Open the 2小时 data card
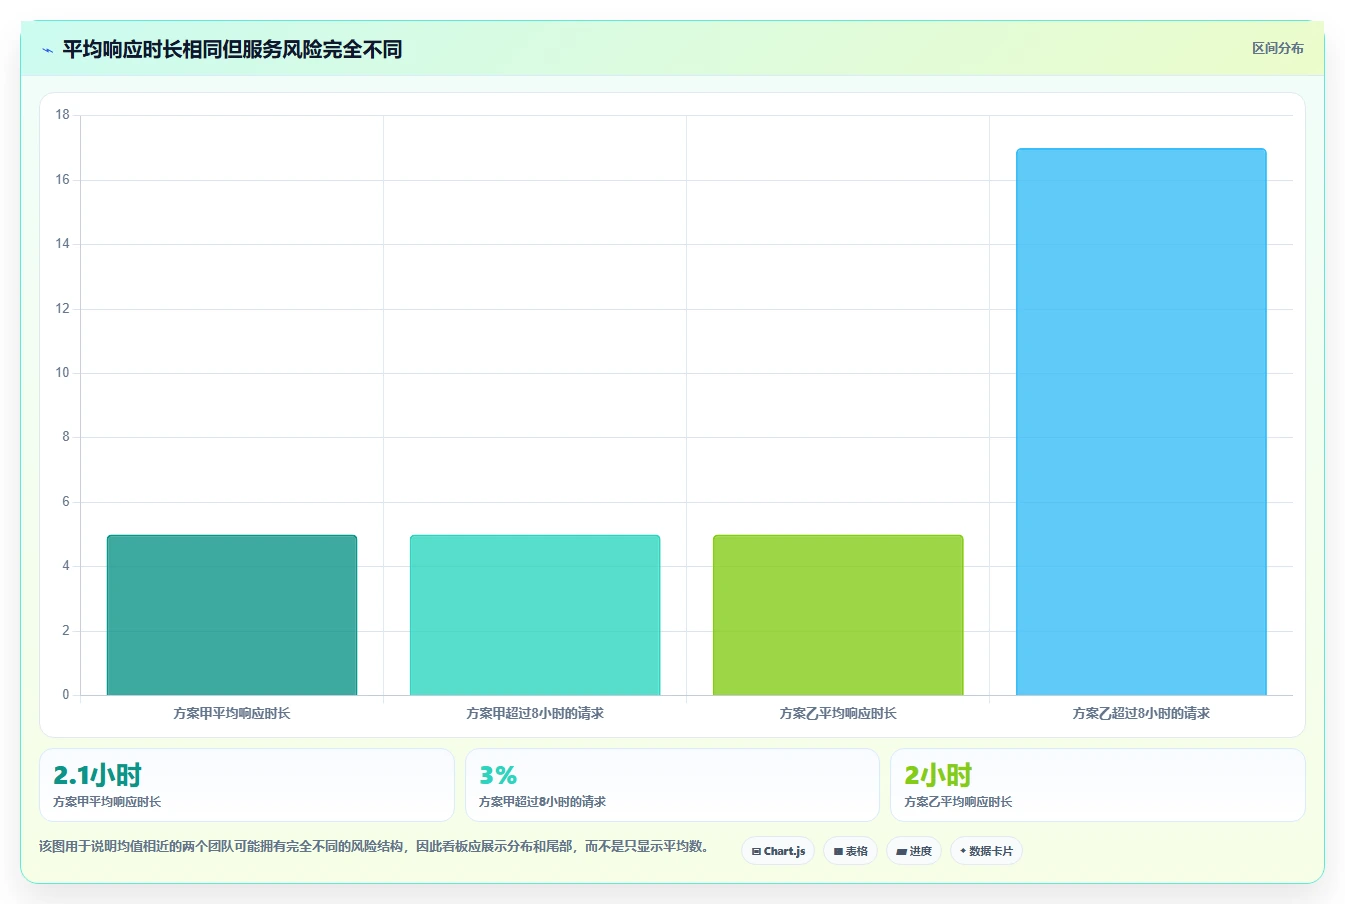Image resolution: width=1345 pixels, height=904 pixels. point(1098,785)
